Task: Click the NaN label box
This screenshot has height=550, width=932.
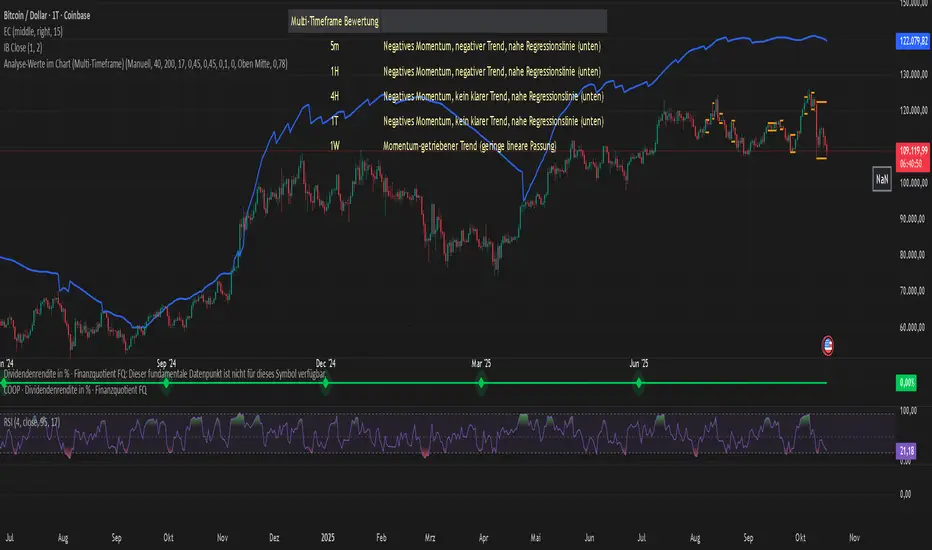Action: (x=882, y=182)
